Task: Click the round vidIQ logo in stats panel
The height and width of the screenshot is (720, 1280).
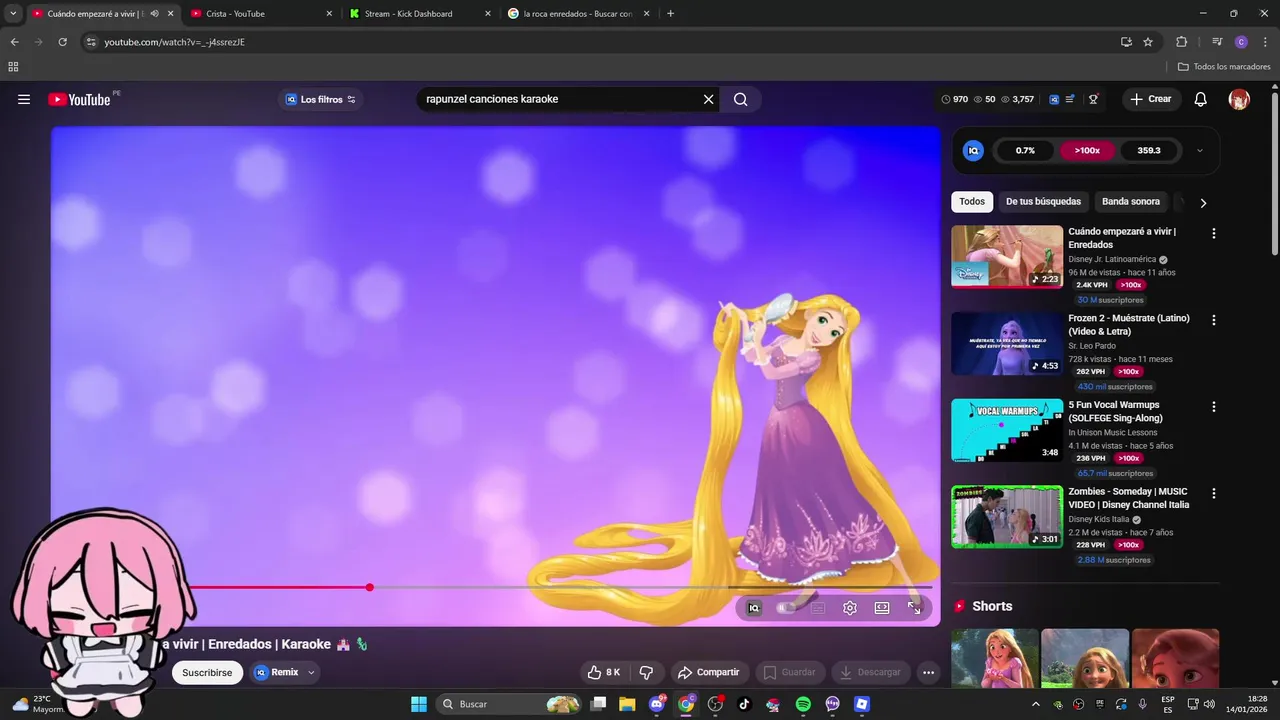Action: click(973, 150)
